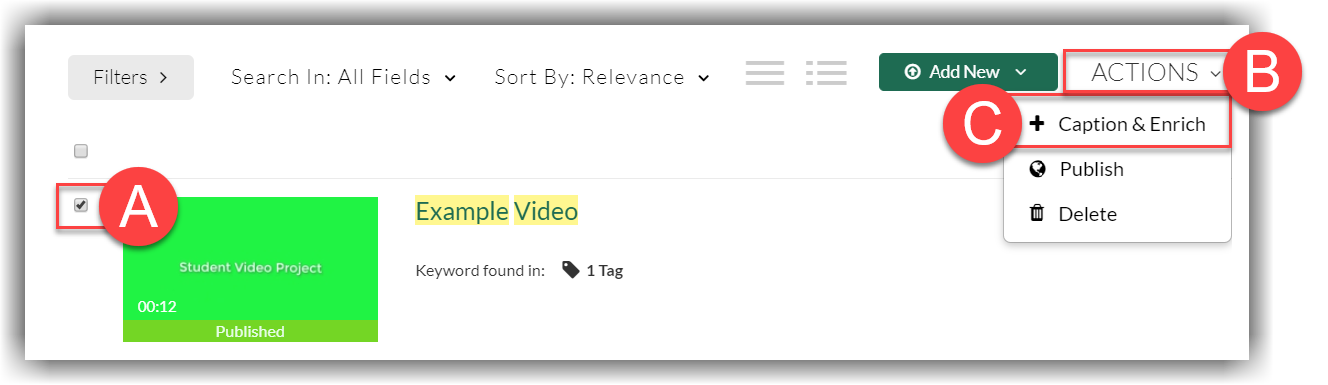Click the trash icon beside Delete
This screenshot has width=1328, height=385.
point(1037,213)
